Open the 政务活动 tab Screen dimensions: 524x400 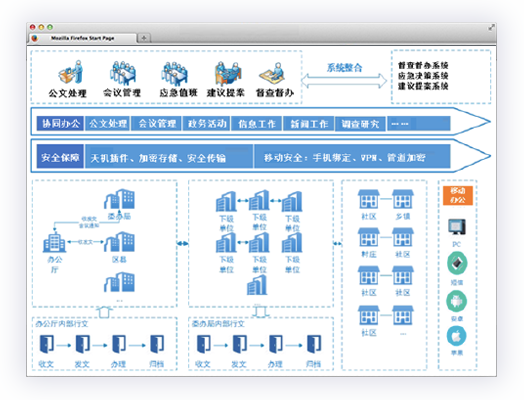tap(207, 124)
